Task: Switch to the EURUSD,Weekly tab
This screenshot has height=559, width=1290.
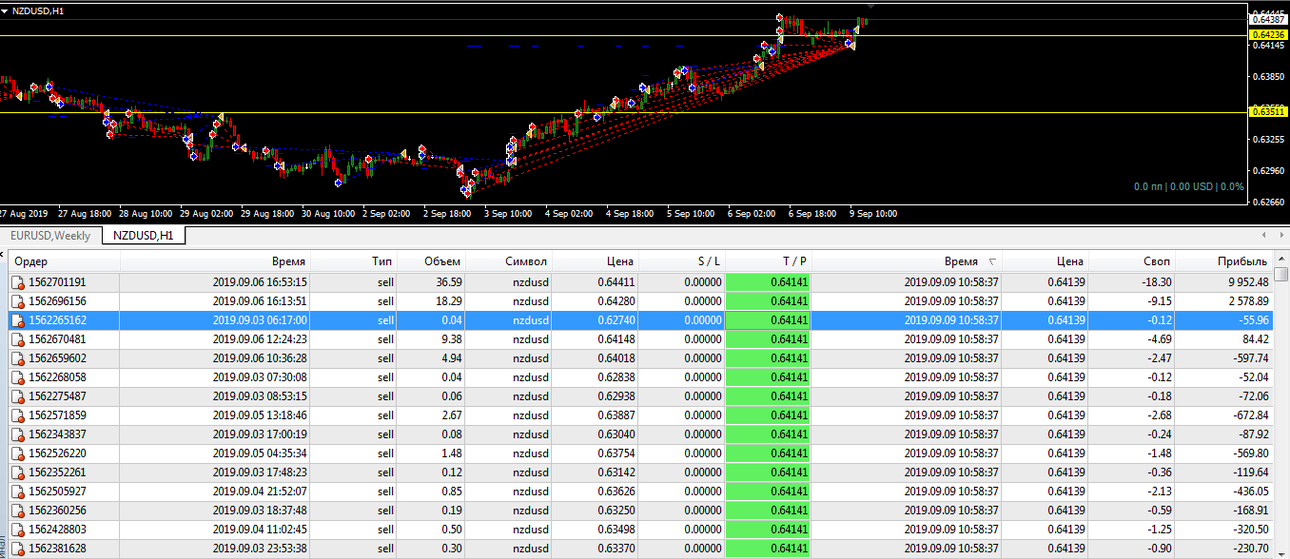Action: pos(50,236)
